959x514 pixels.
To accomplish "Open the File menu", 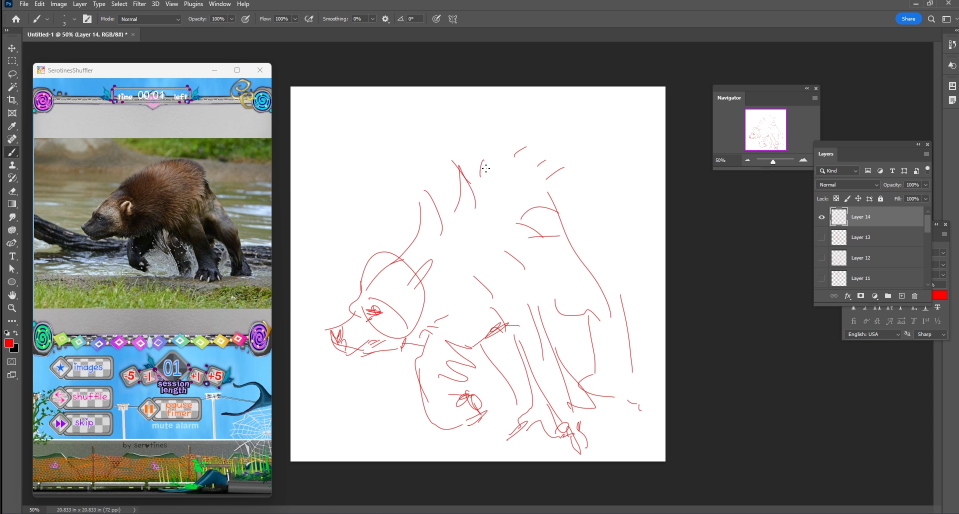I will pos(24,4).
